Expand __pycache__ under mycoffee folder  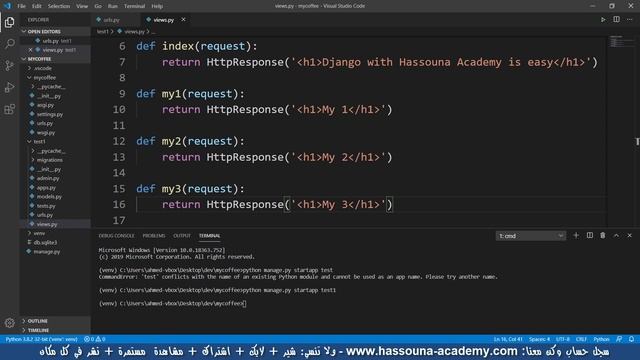51,87
